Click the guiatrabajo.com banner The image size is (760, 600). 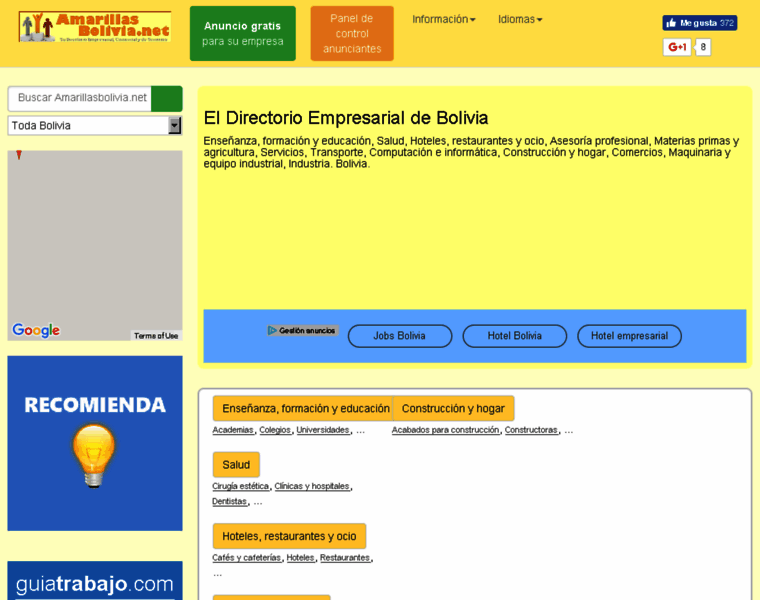point(95,581)
